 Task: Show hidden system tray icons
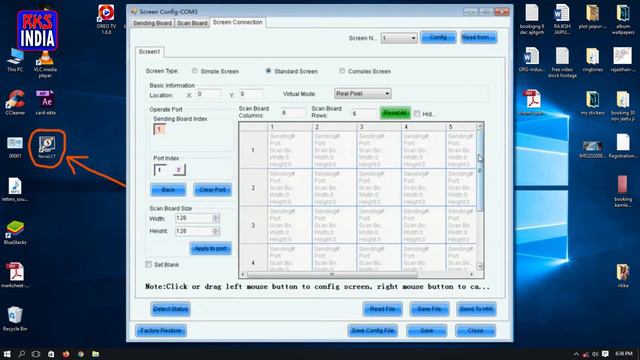click(576, 354)
